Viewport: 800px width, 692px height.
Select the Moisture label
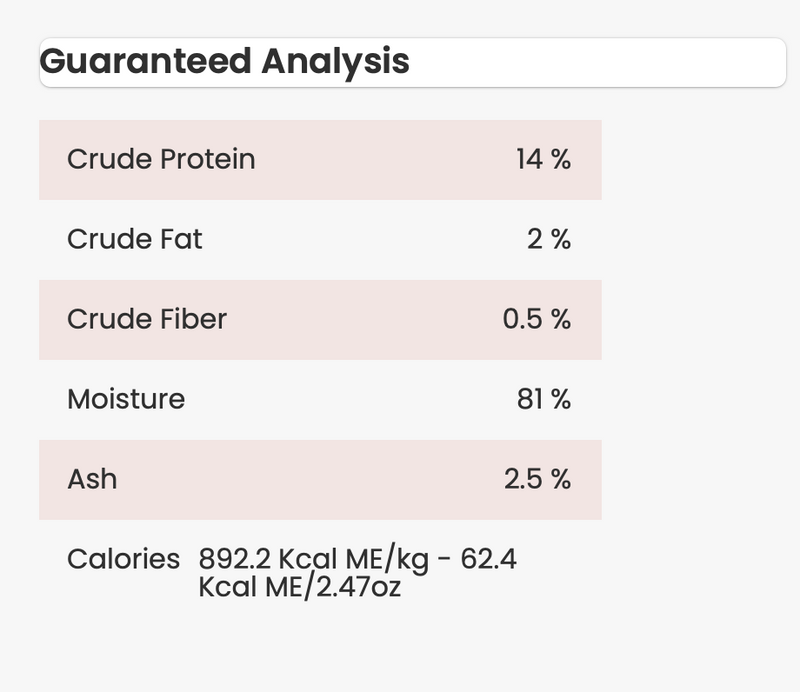126,399
